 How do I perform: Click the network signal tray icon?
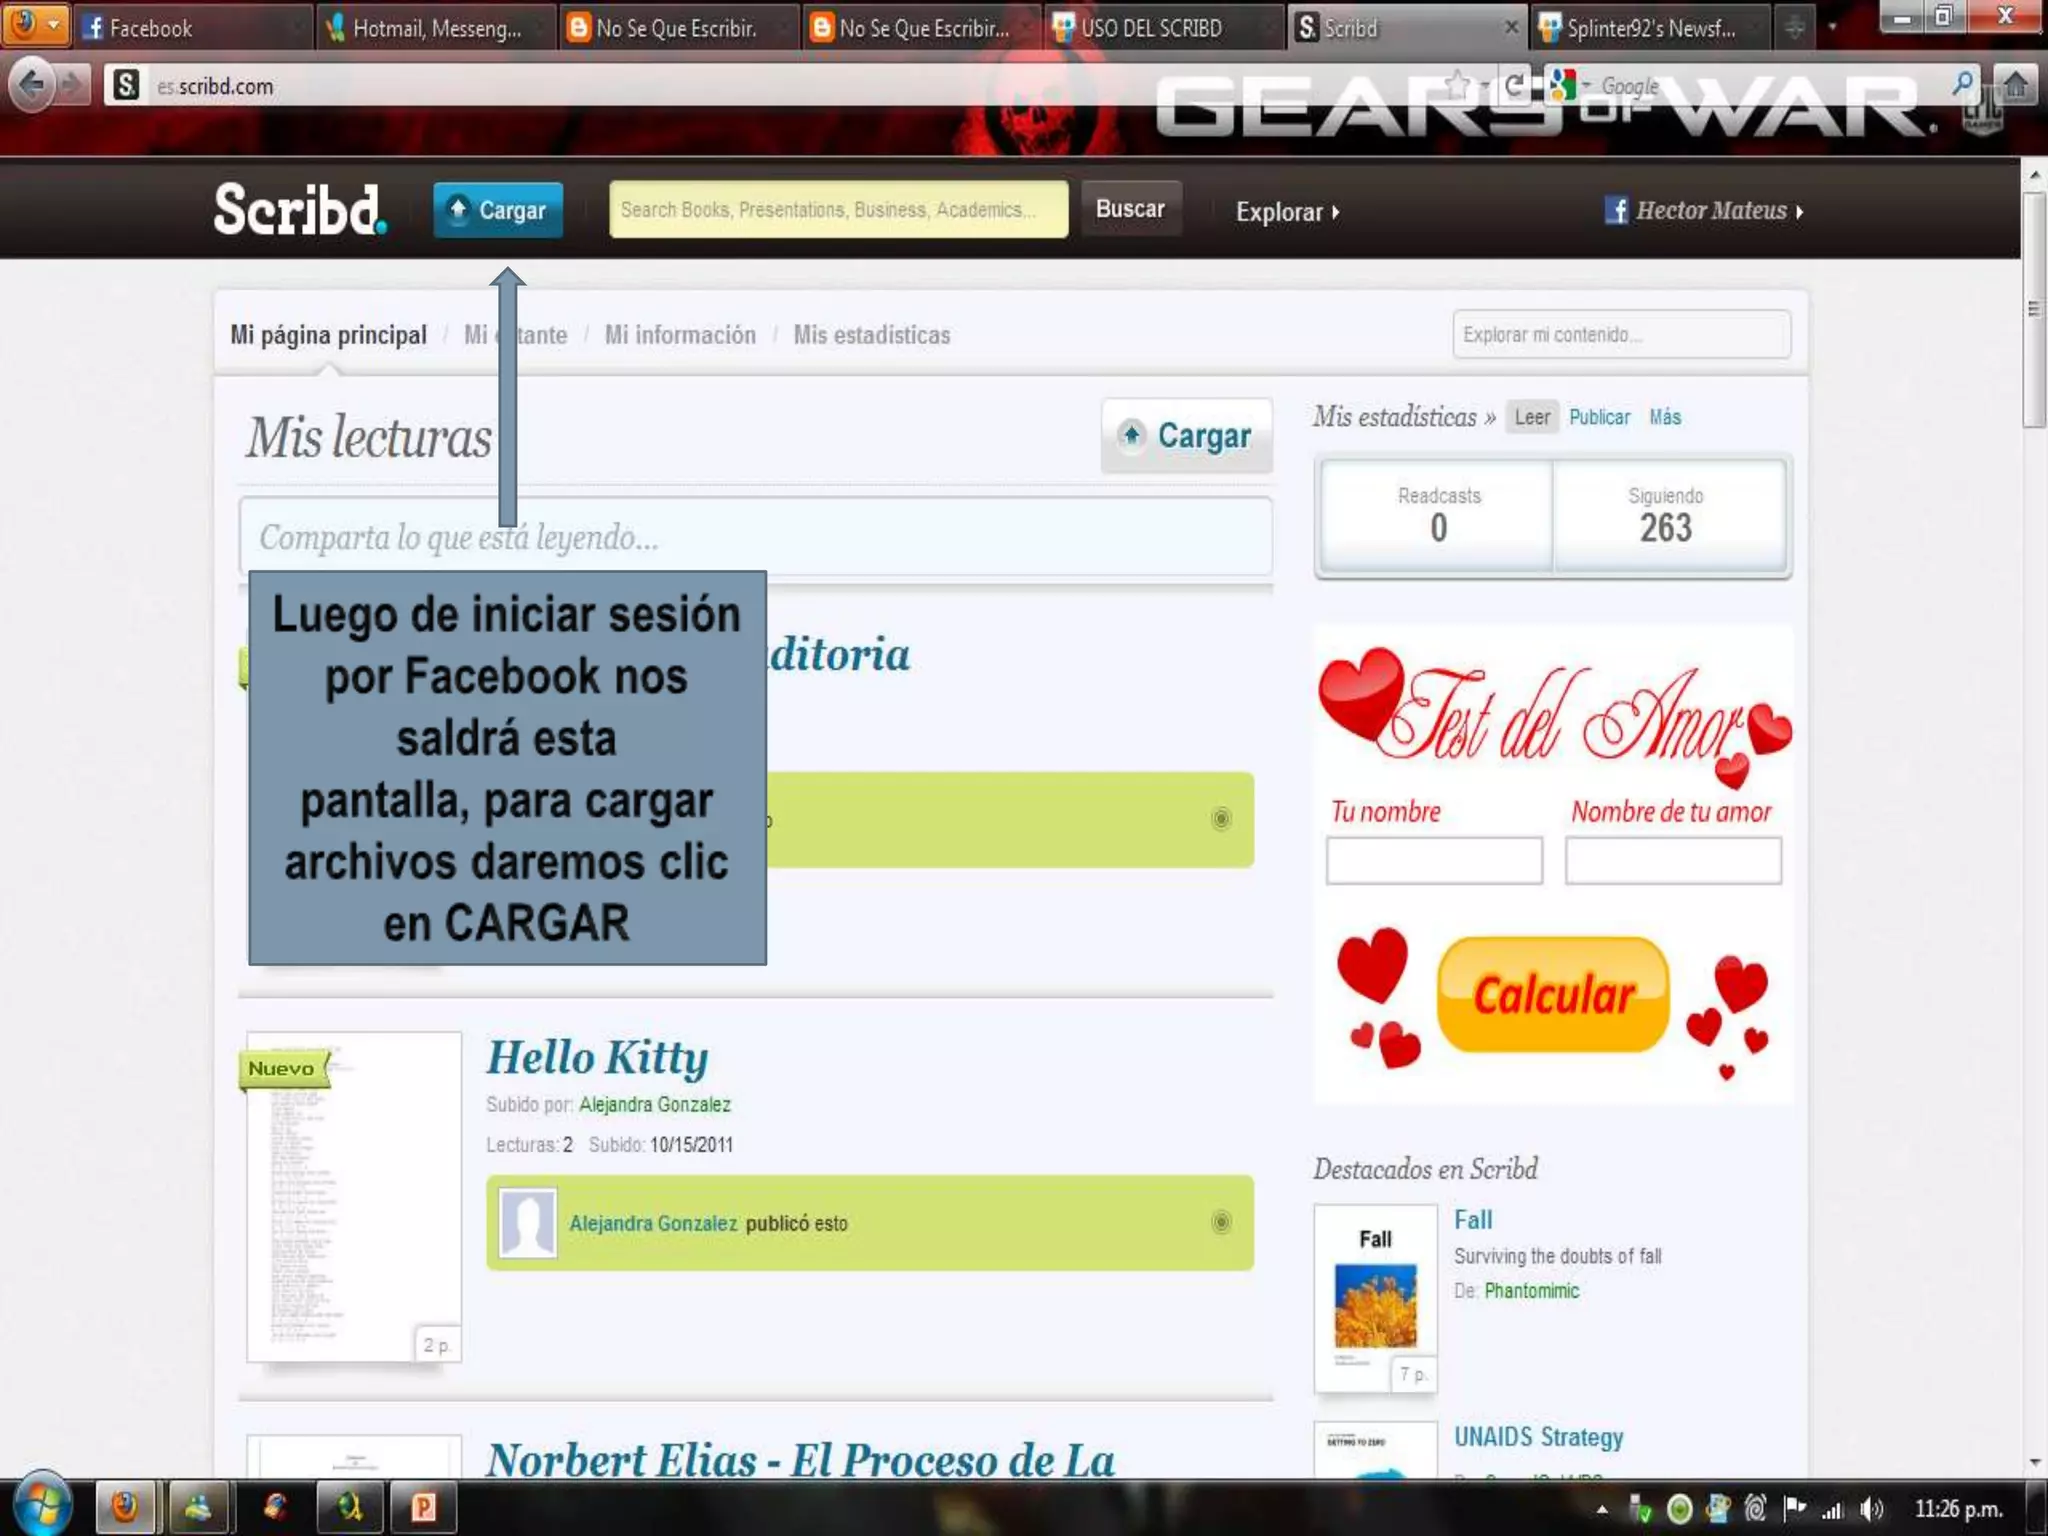pos(1832,1509)
